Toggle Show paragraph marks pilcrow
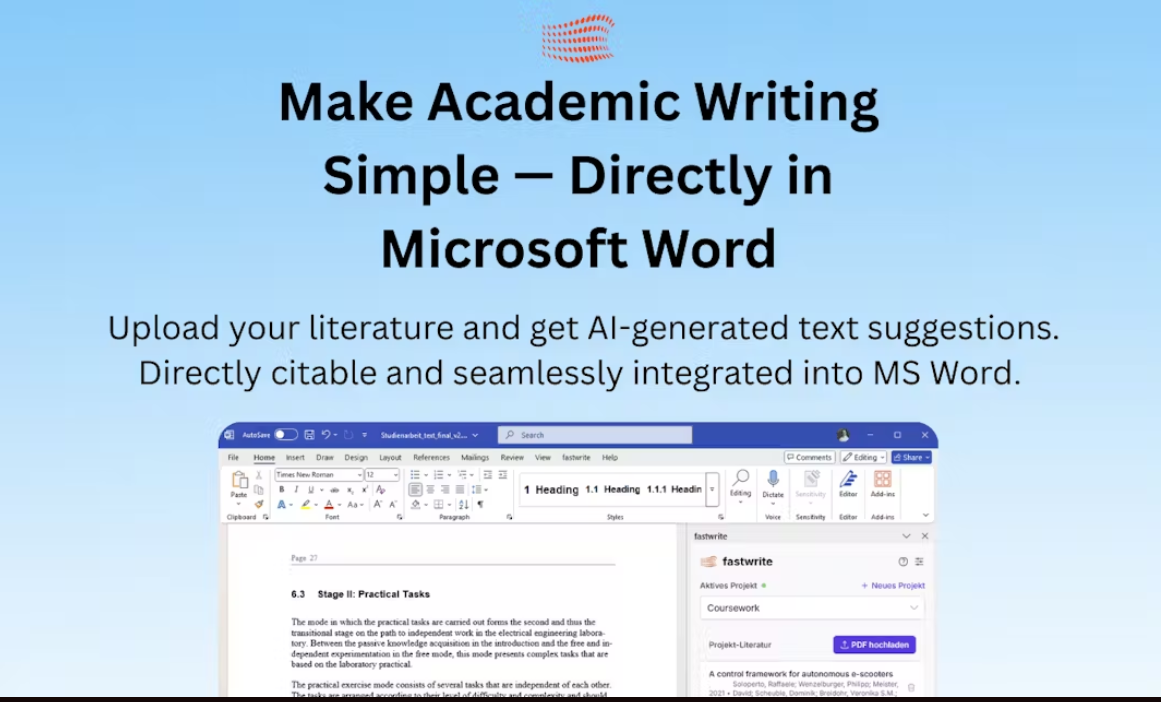The image size is (1161, 702). (x=480, y=504)
